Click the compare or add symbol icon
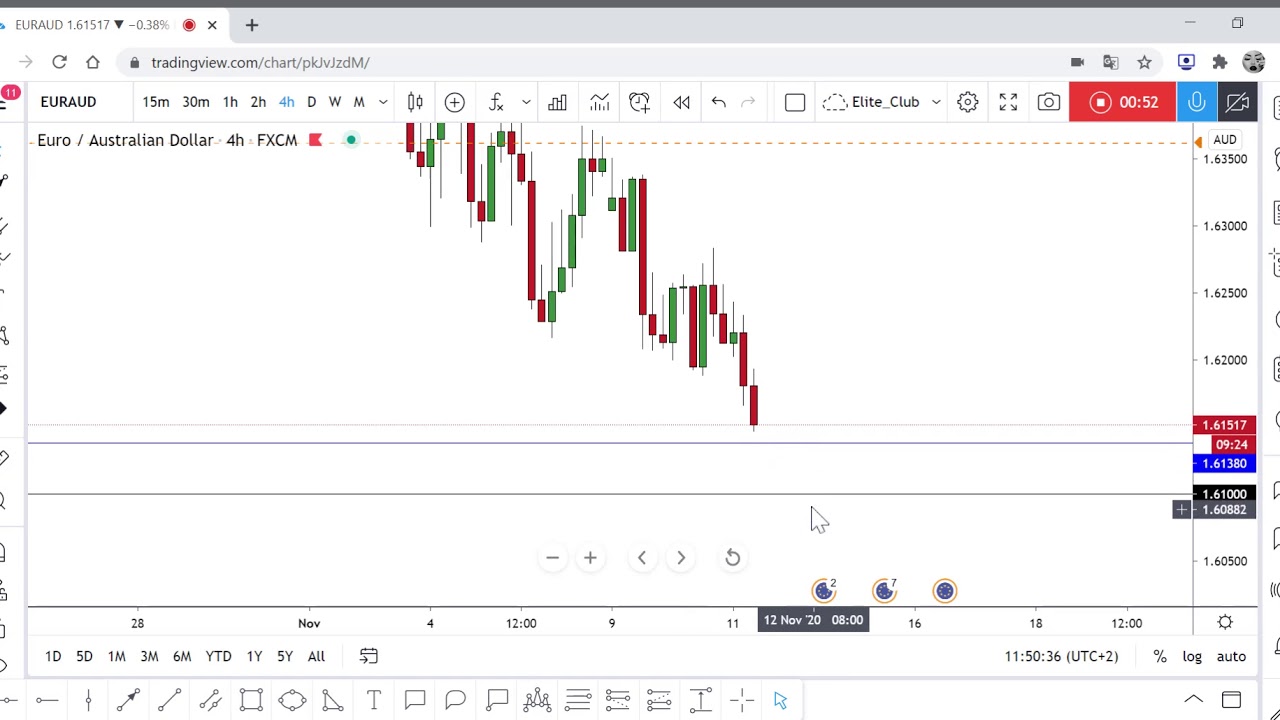 (x=455, y=102)
